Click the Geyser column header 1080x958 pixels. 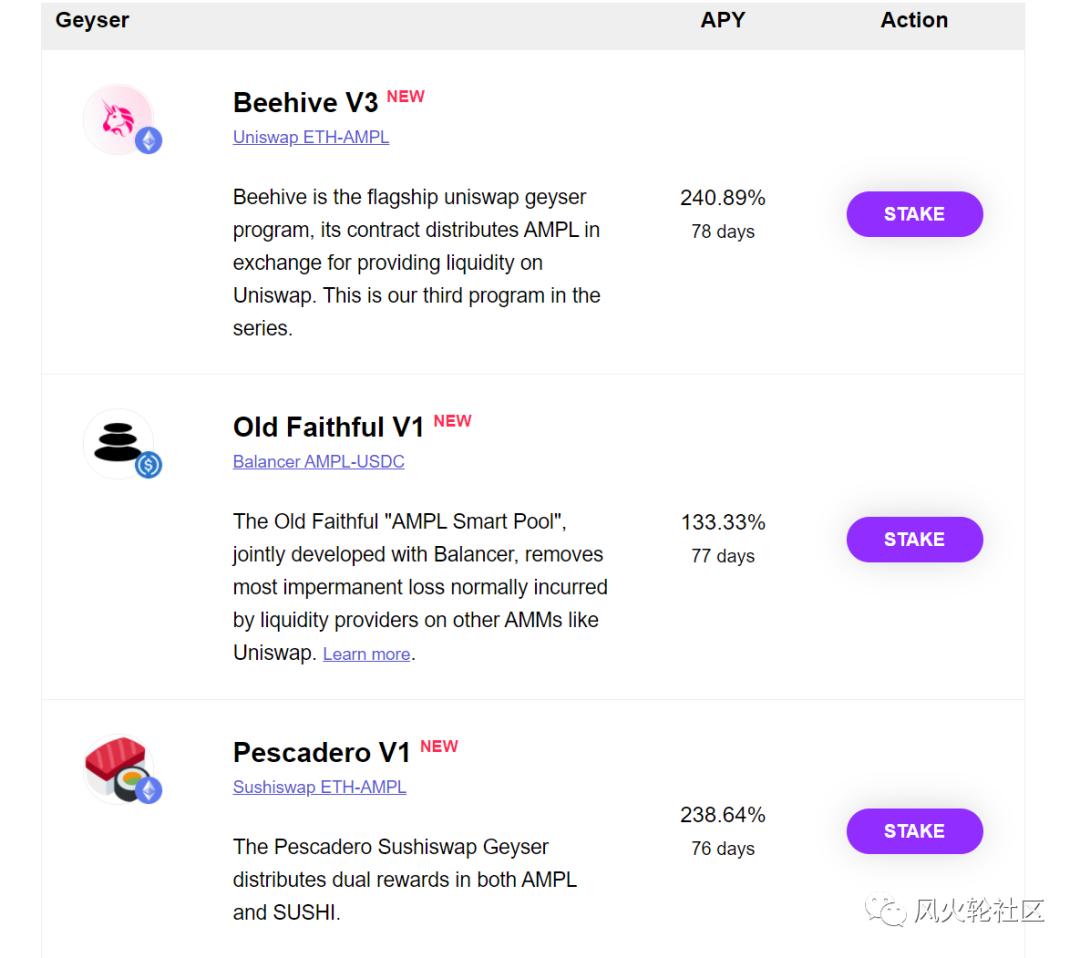92,20
